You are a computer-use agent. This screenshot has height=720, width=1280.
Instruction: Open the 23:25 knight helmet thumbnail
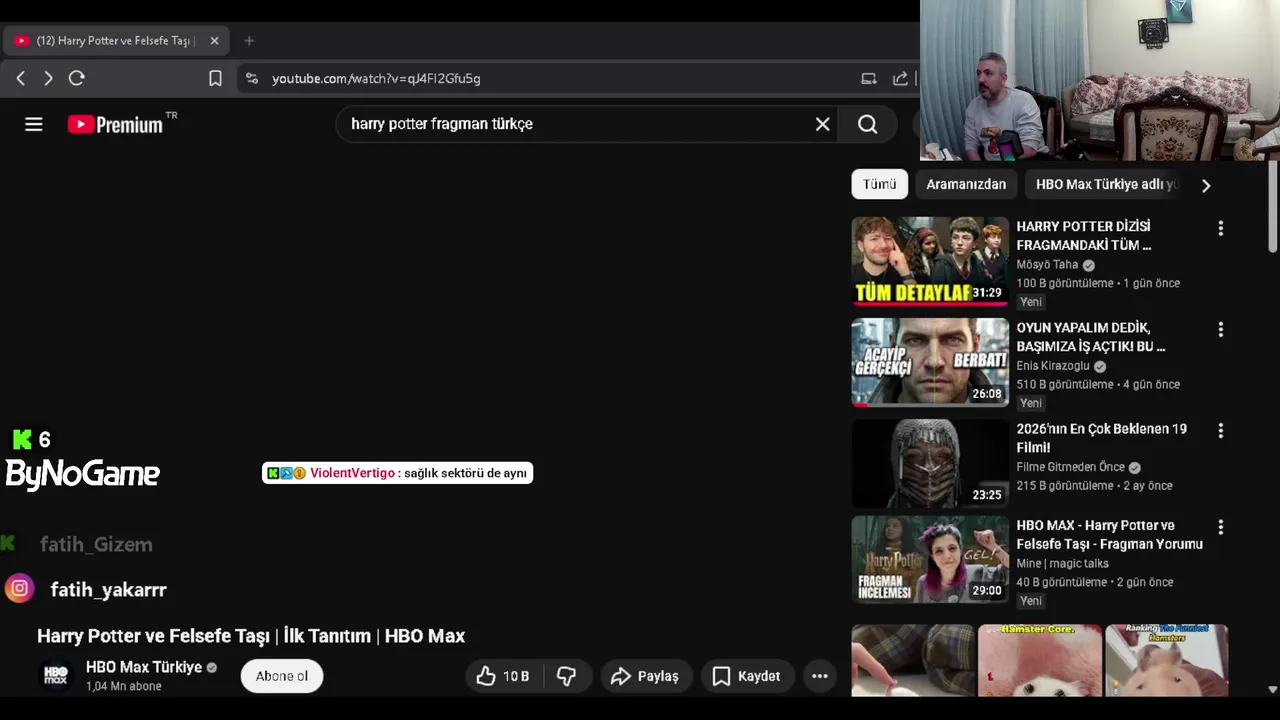930,463
